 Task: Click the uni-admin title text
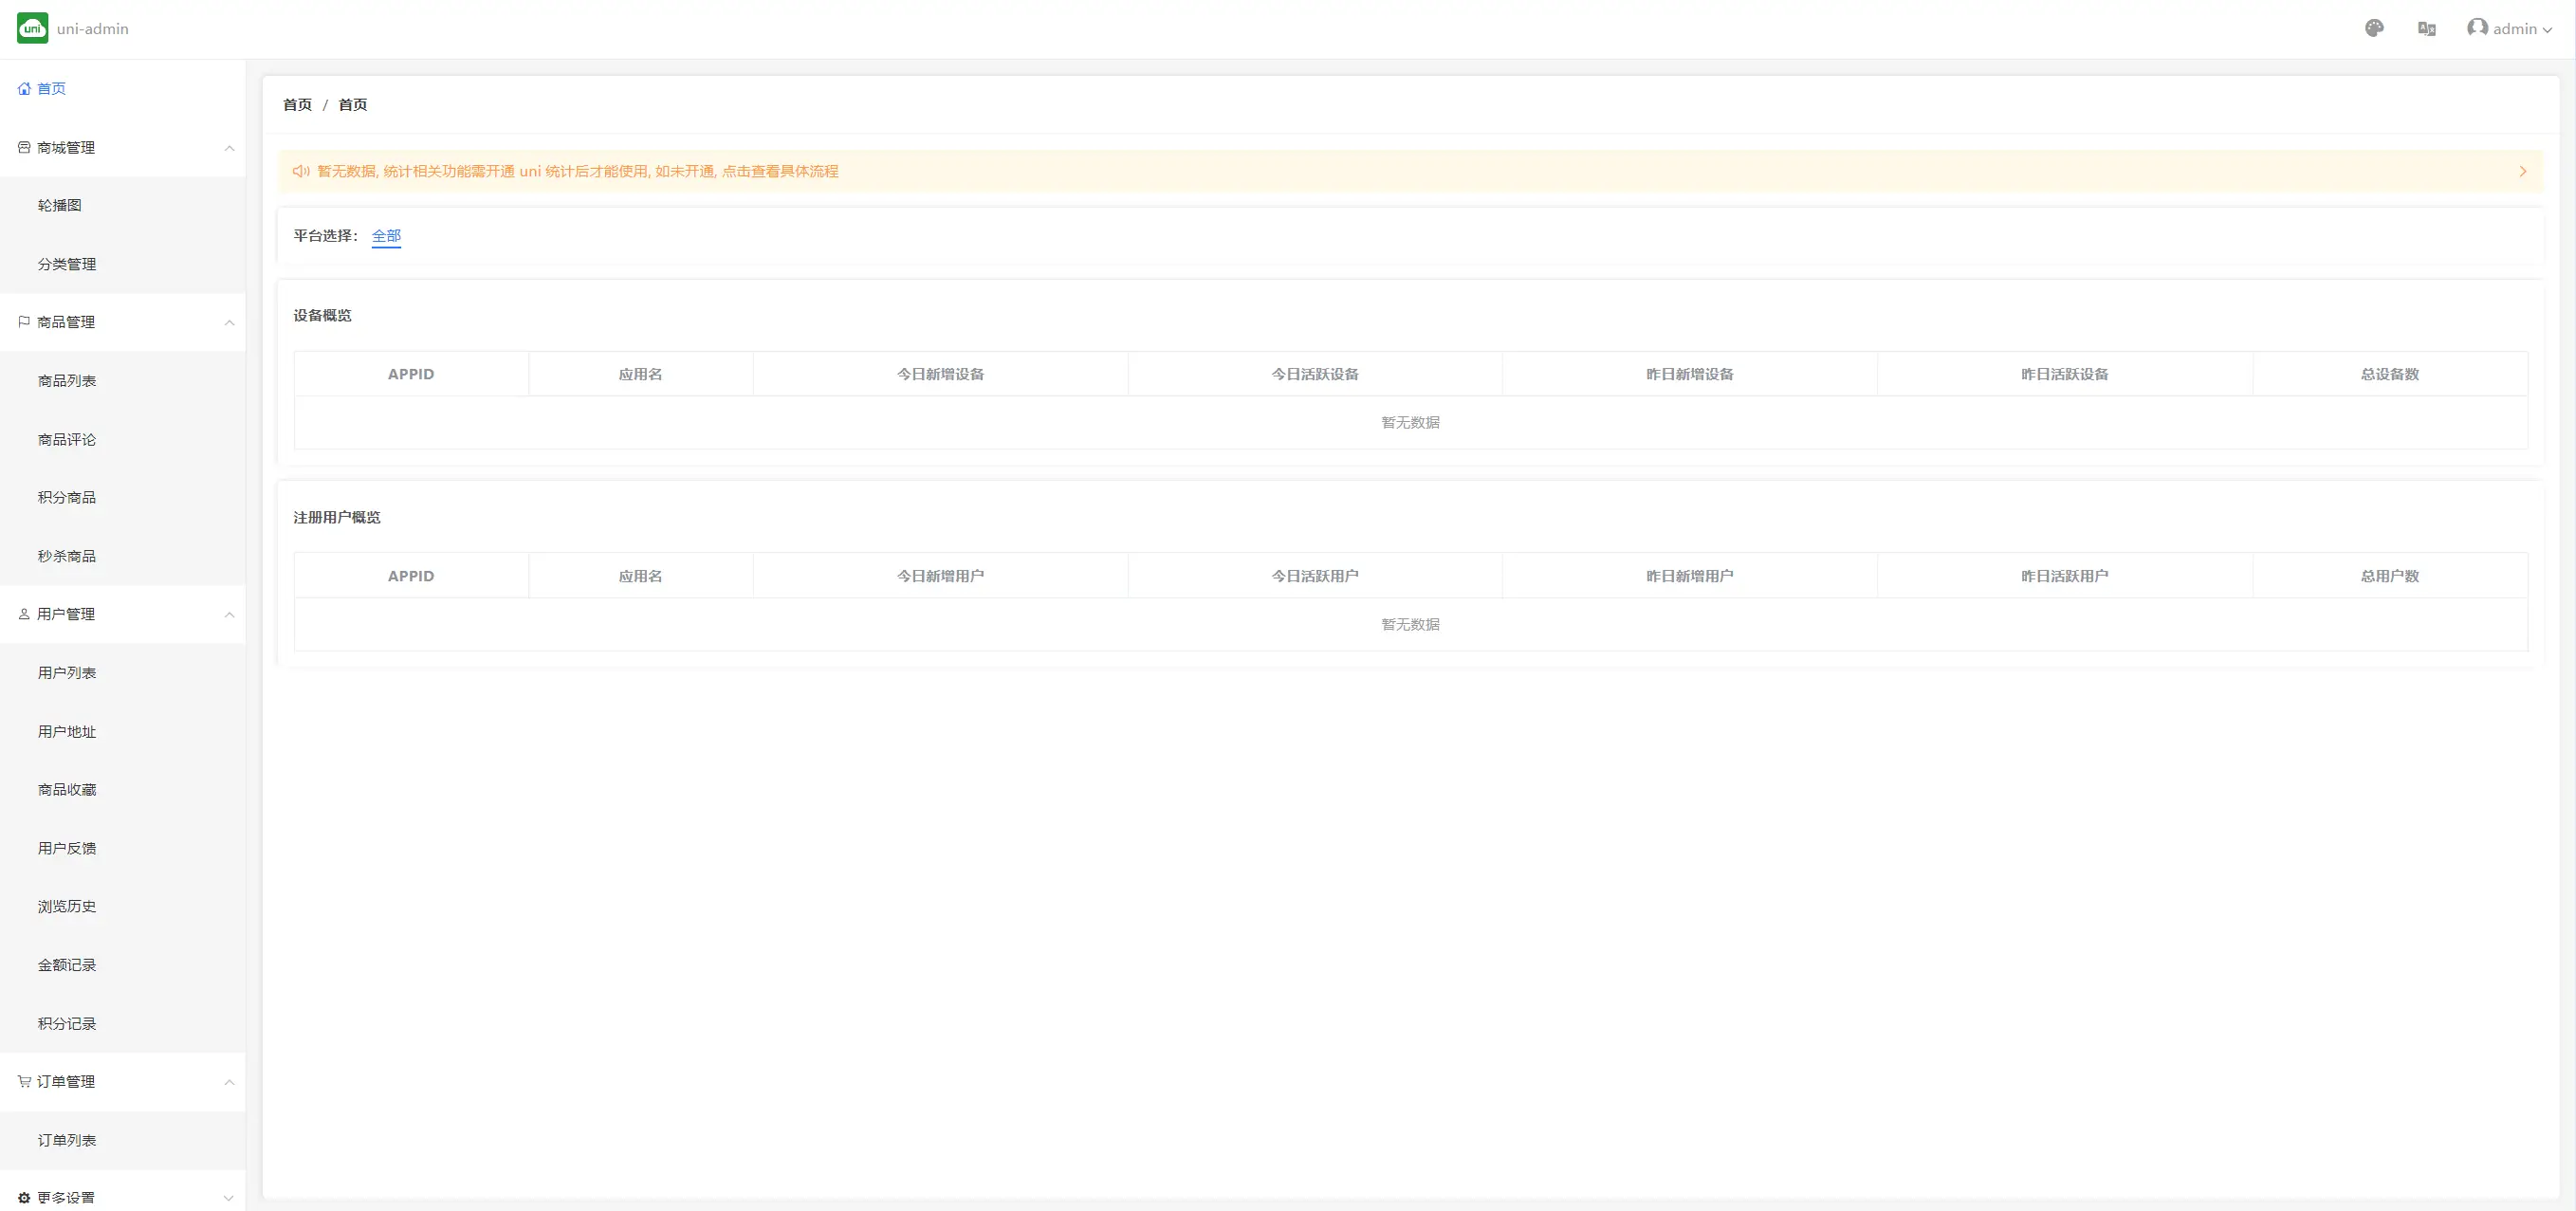tap(93, 29)
